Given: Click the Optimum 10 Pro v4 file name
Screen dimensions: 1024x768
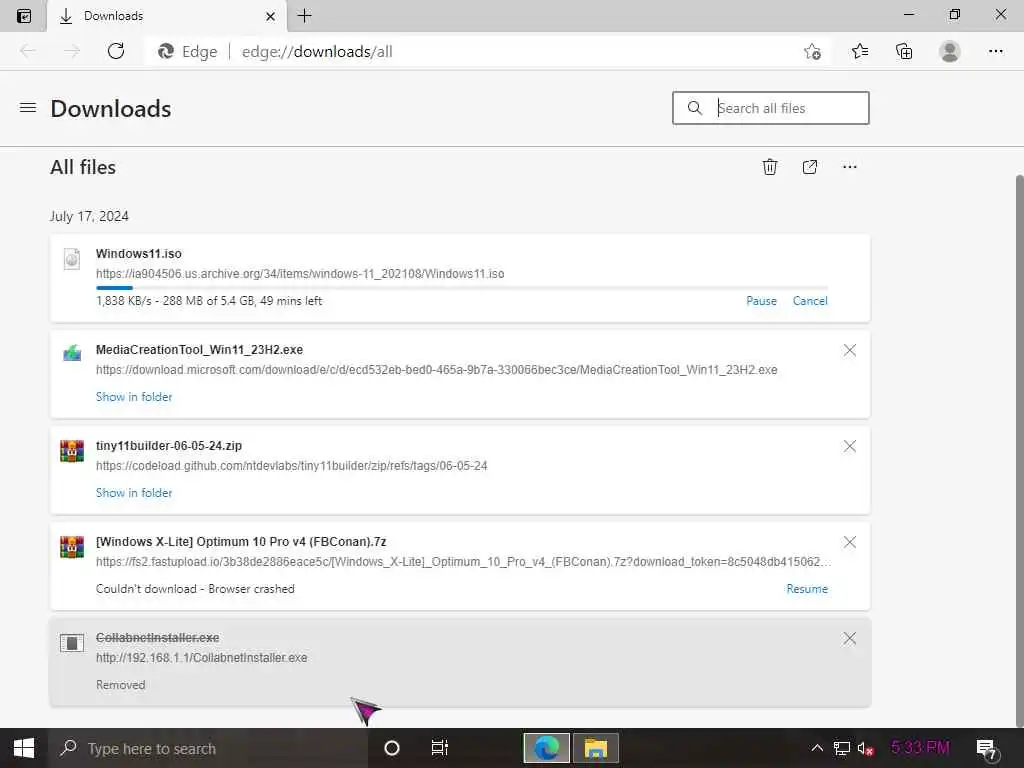Looking at the screenshot, I should pos(241,541).
